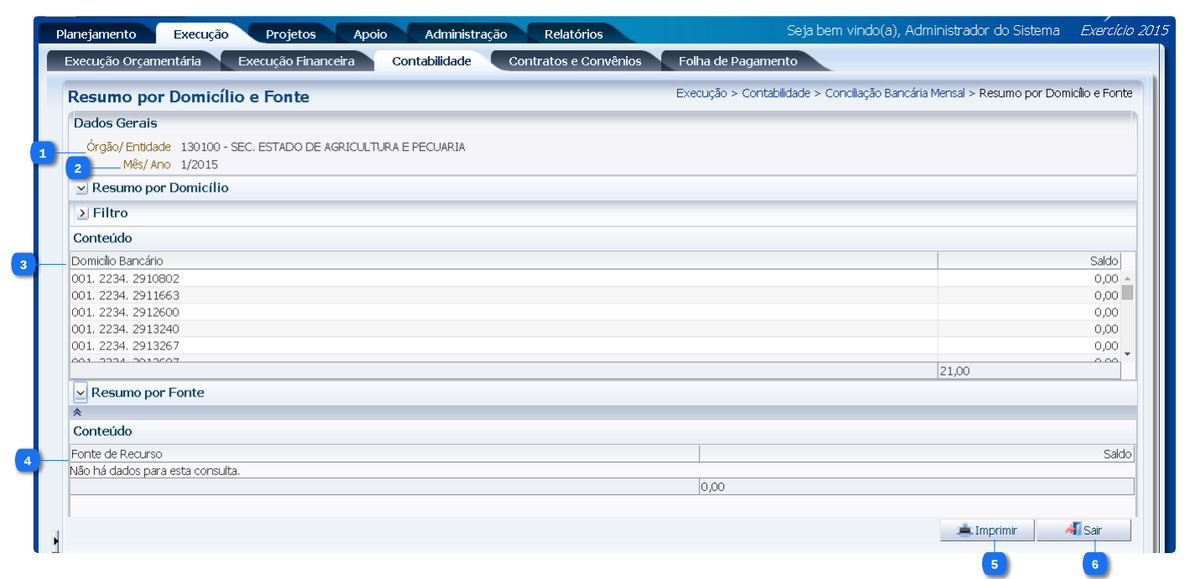Screen dimensions: 1200x579
Task: Open the Execução Financeira sub-tab
Action: pyautogui.click(x=296, y=61)
